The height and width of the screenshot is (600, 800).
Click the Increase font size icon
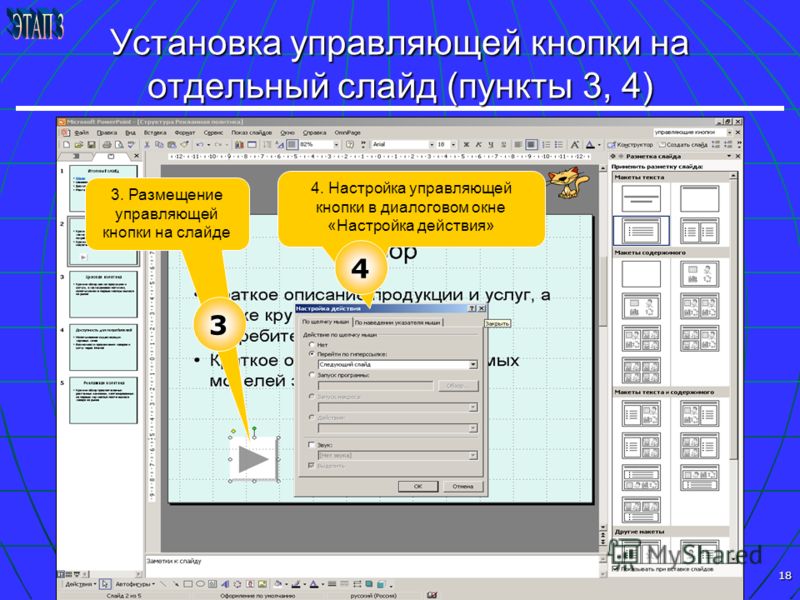(574, 145)
